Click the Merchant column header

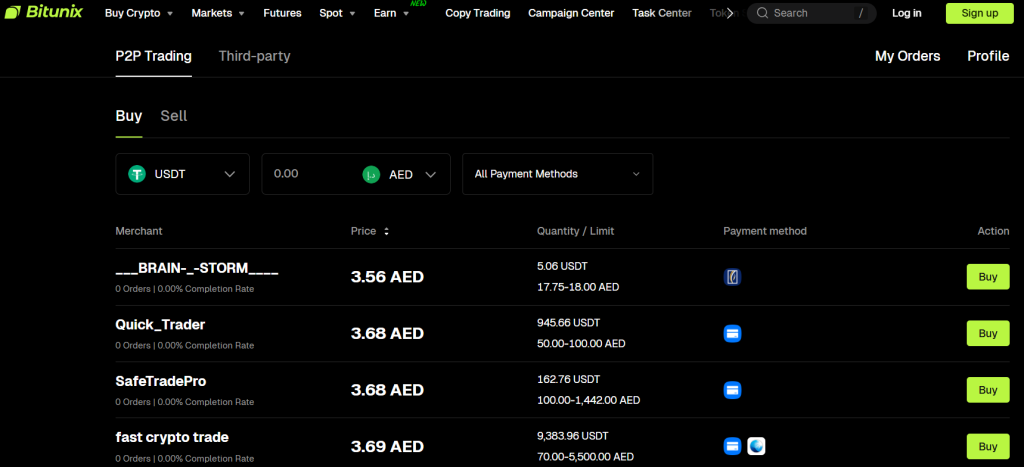click(139, 231)
